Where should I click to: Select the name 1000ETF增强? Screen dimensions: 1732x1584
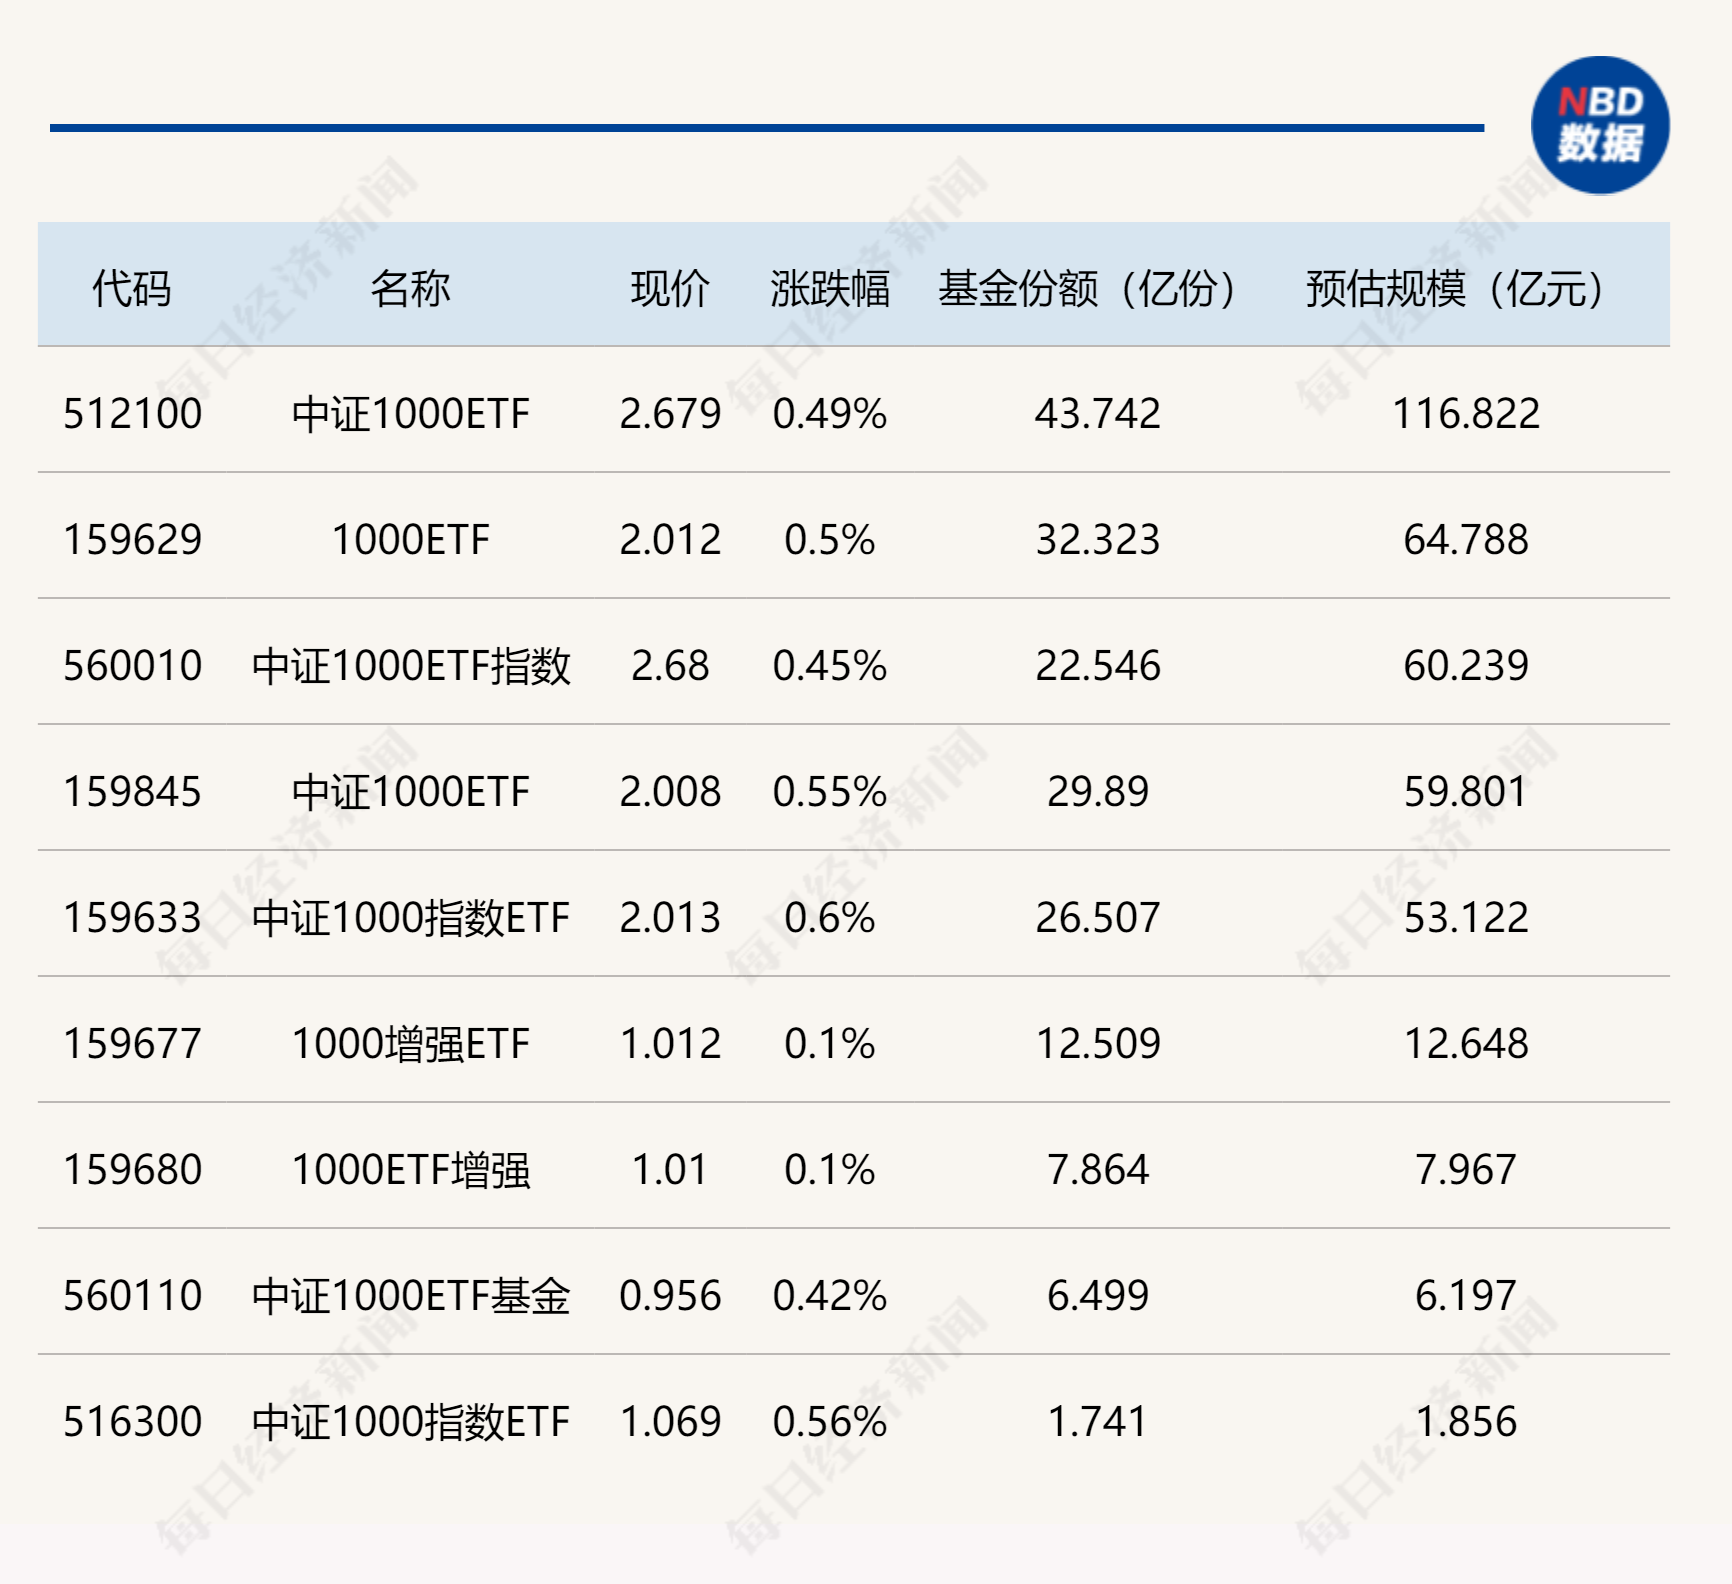pos(410,1170)
